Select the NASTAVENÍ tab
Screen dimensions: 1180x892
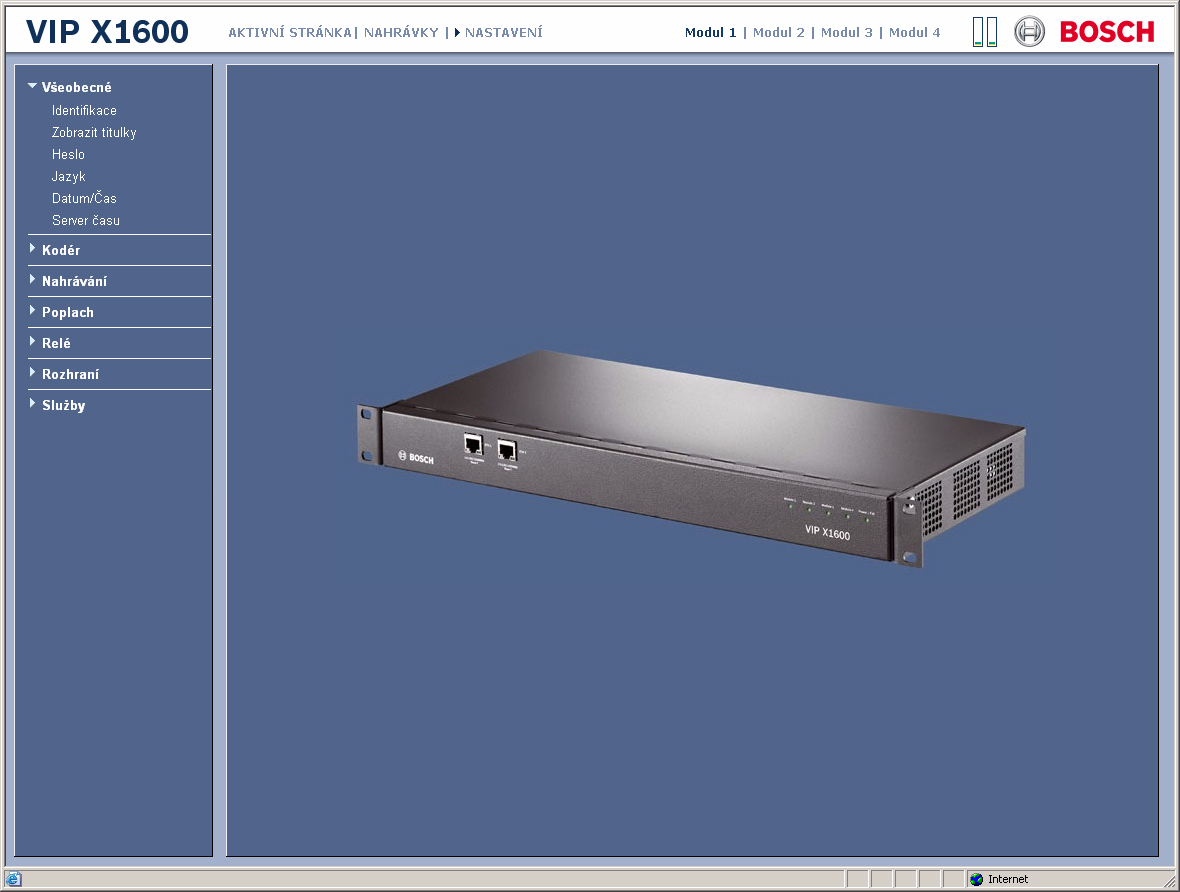pyautogui.click(x=503, y=32)
